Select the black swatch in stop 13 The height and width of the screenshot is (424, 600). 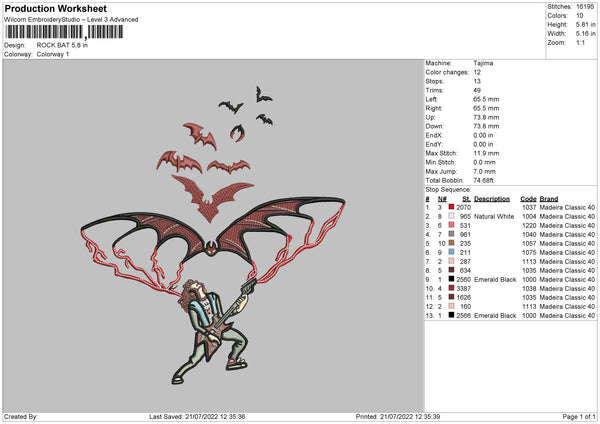pyautogui.click(x=452, y=315)
